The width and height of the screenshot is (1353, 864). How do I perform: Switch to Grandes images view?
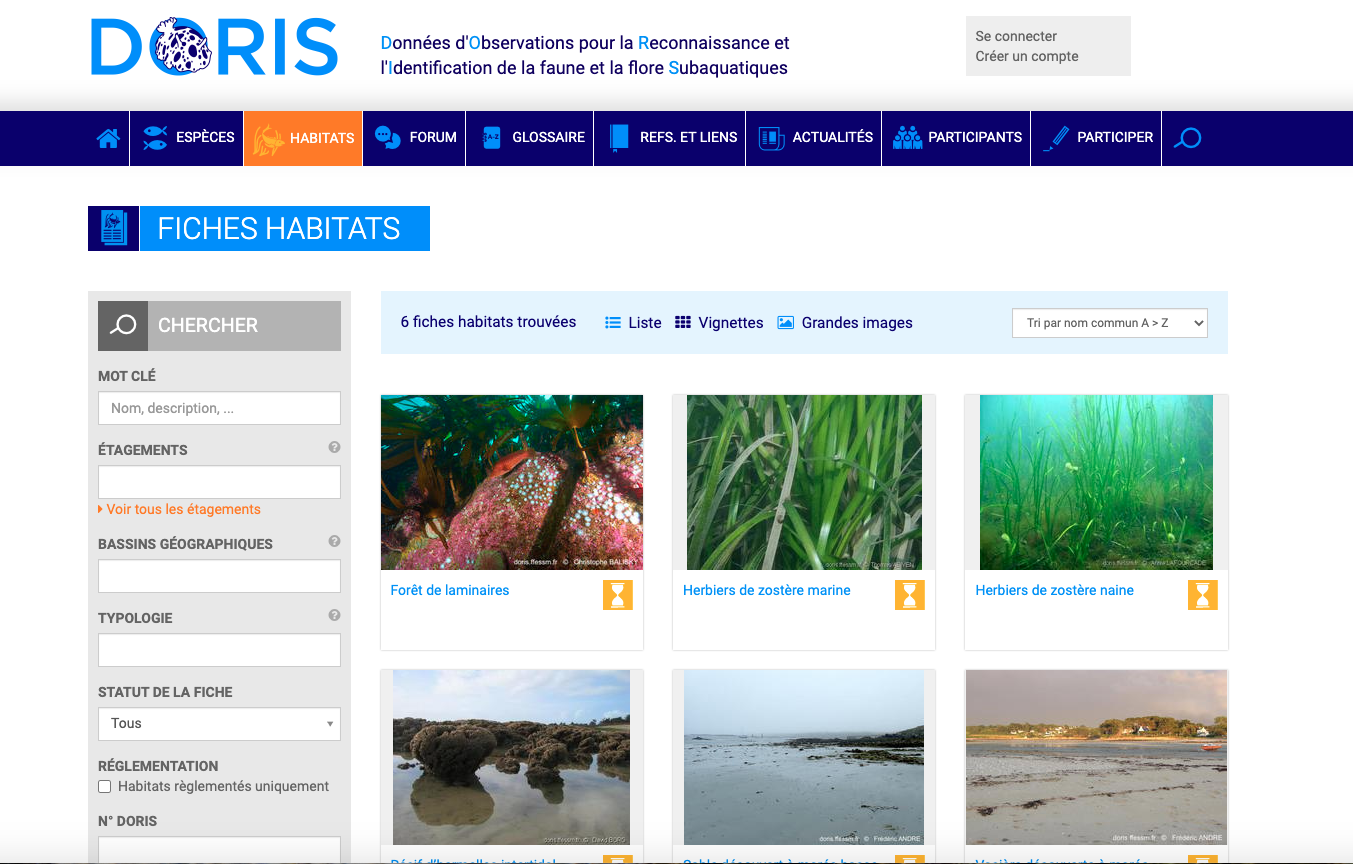[845, 323]
